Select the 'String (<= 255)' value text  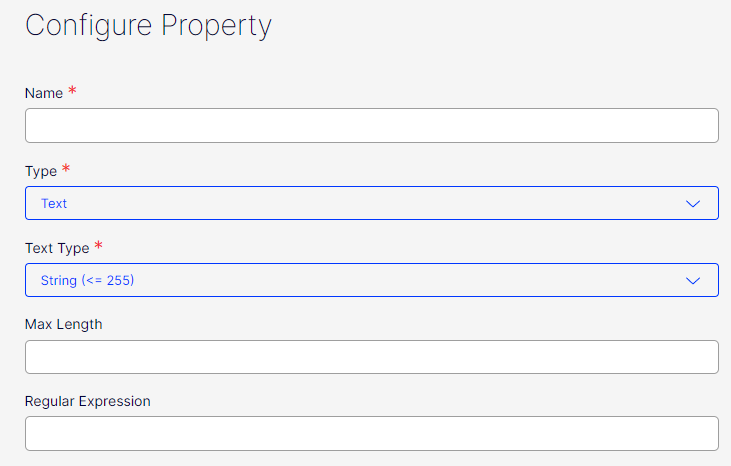point(88,280)
